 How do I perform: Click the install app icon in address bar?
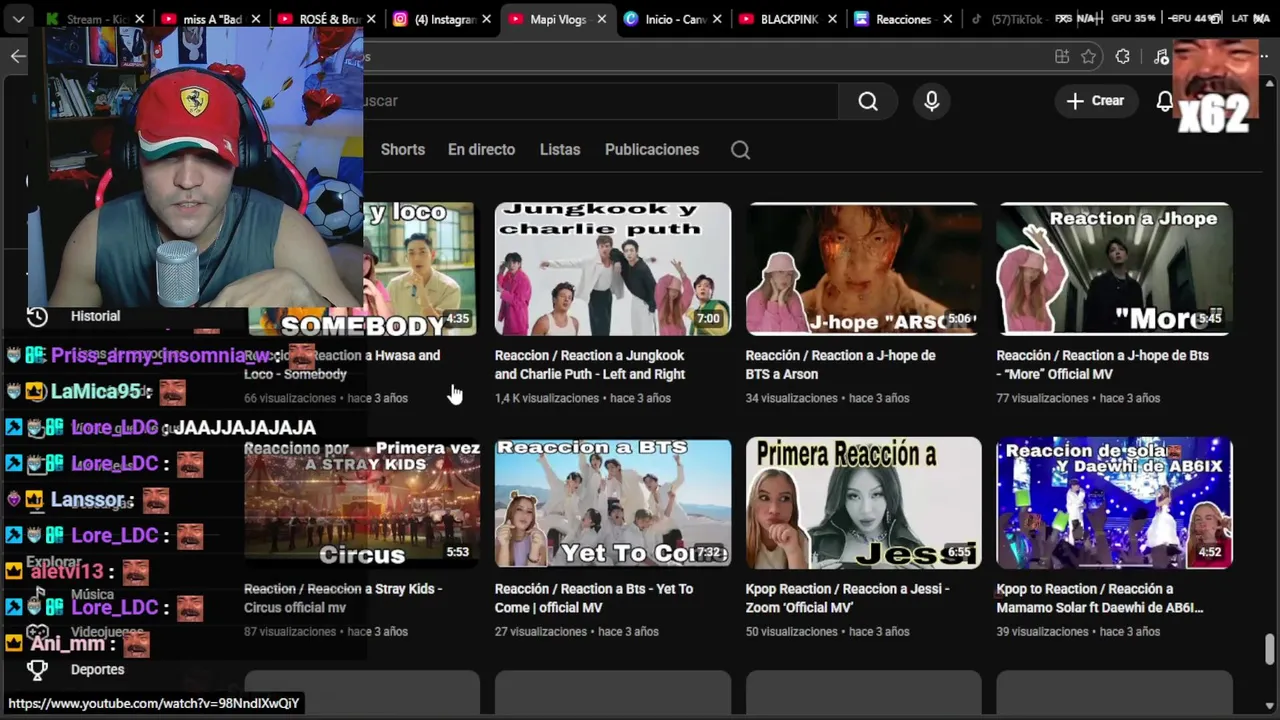1062,57
